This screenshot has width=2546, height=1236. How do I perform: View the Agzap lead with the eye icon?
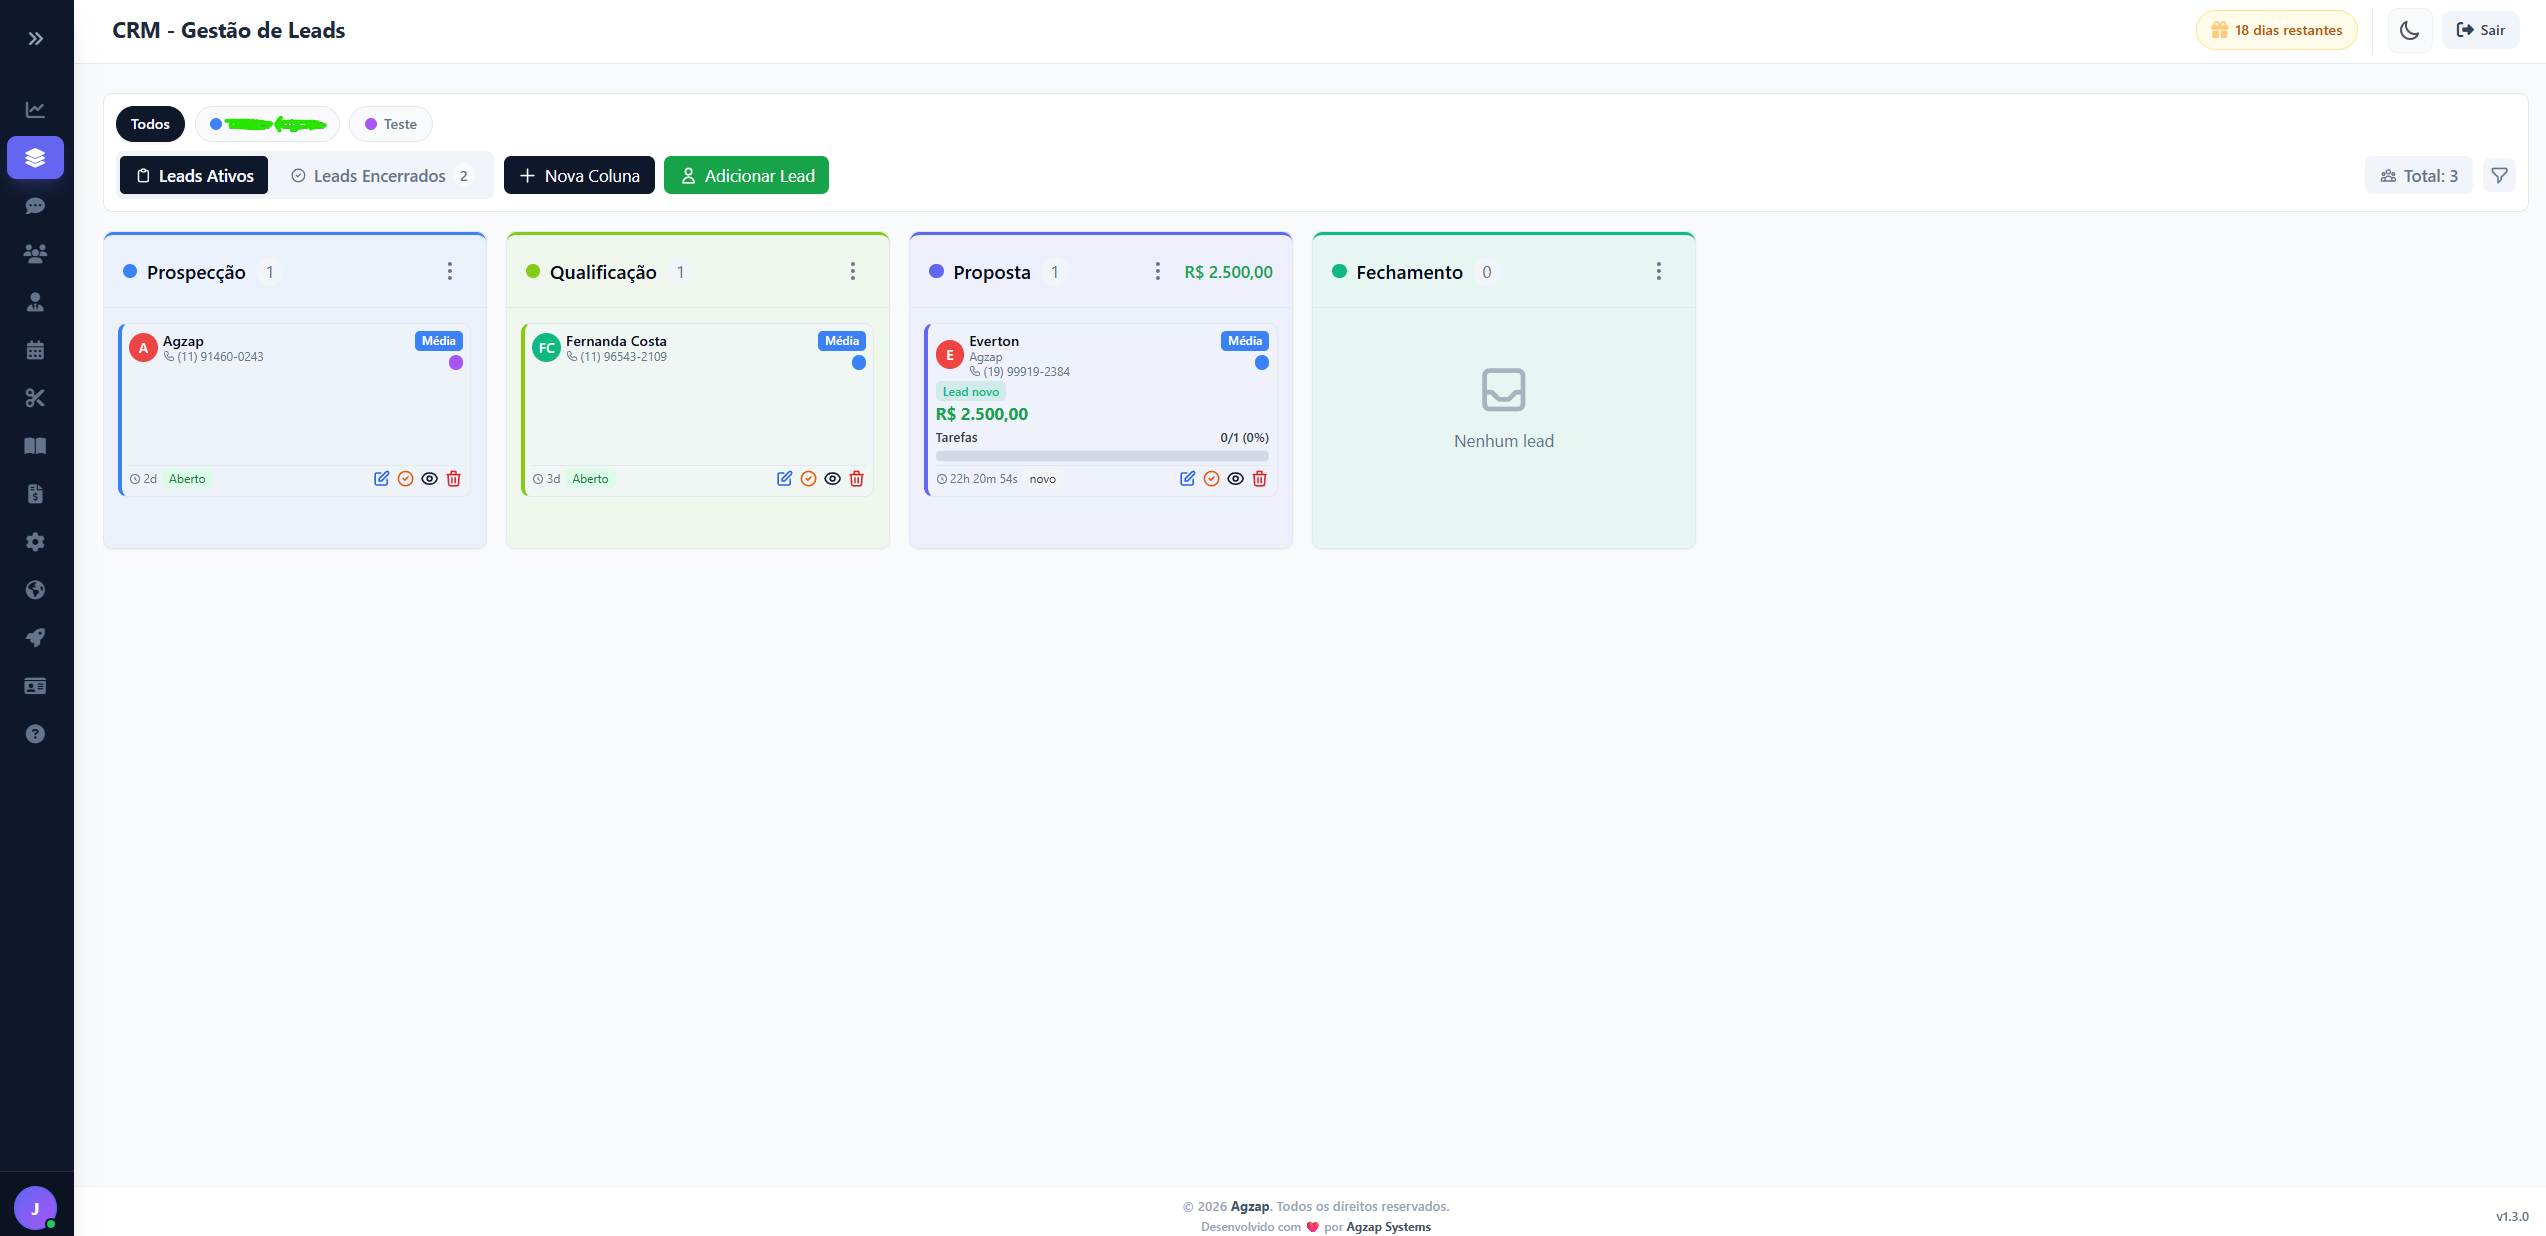pyautogui.click(x=429, y=479)
